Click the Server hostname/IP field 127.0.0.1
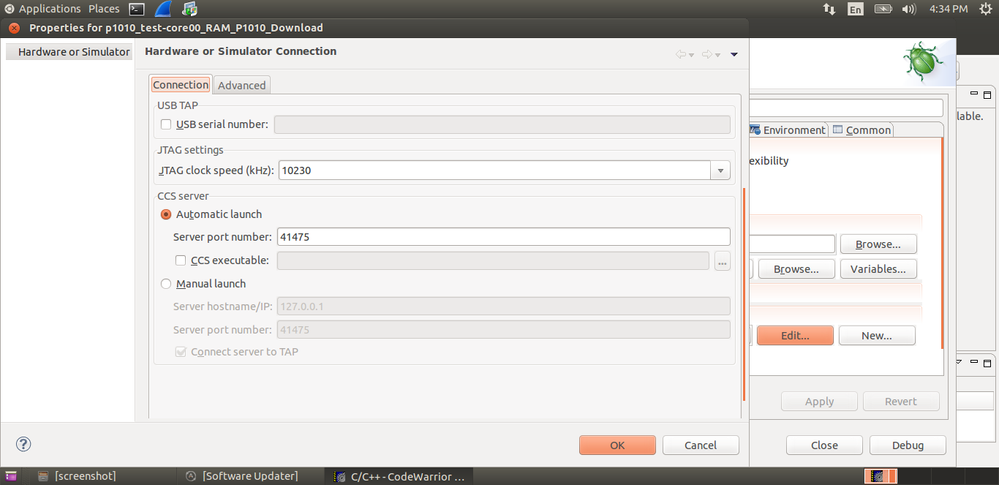The width and height of the screenshot is (999, 485). click(x=503, y=307)
